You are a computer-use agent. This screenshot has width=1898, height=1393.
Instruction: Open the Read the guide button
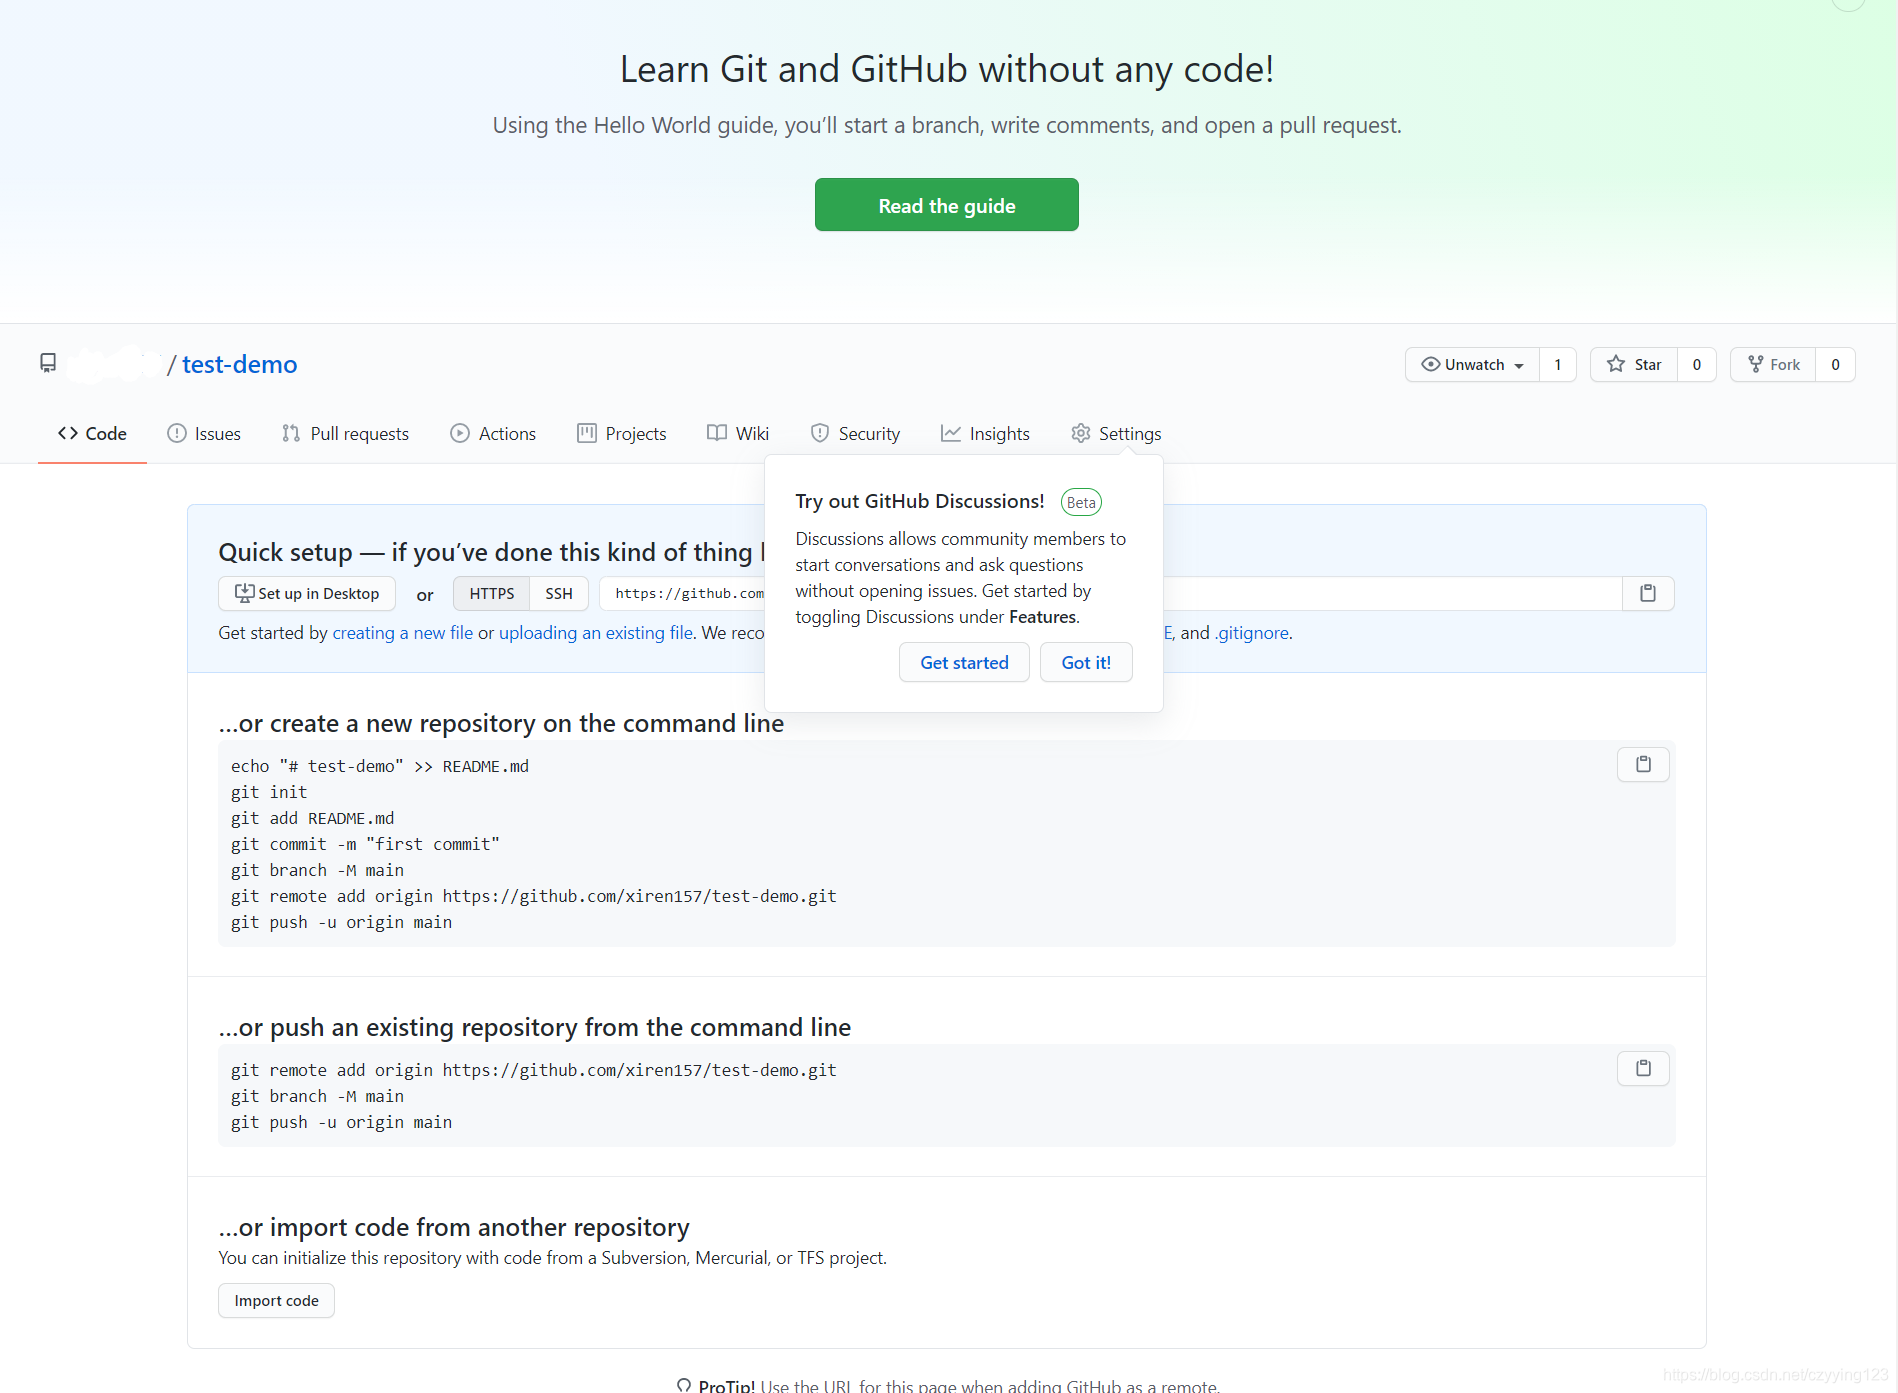tap(946, 205)
